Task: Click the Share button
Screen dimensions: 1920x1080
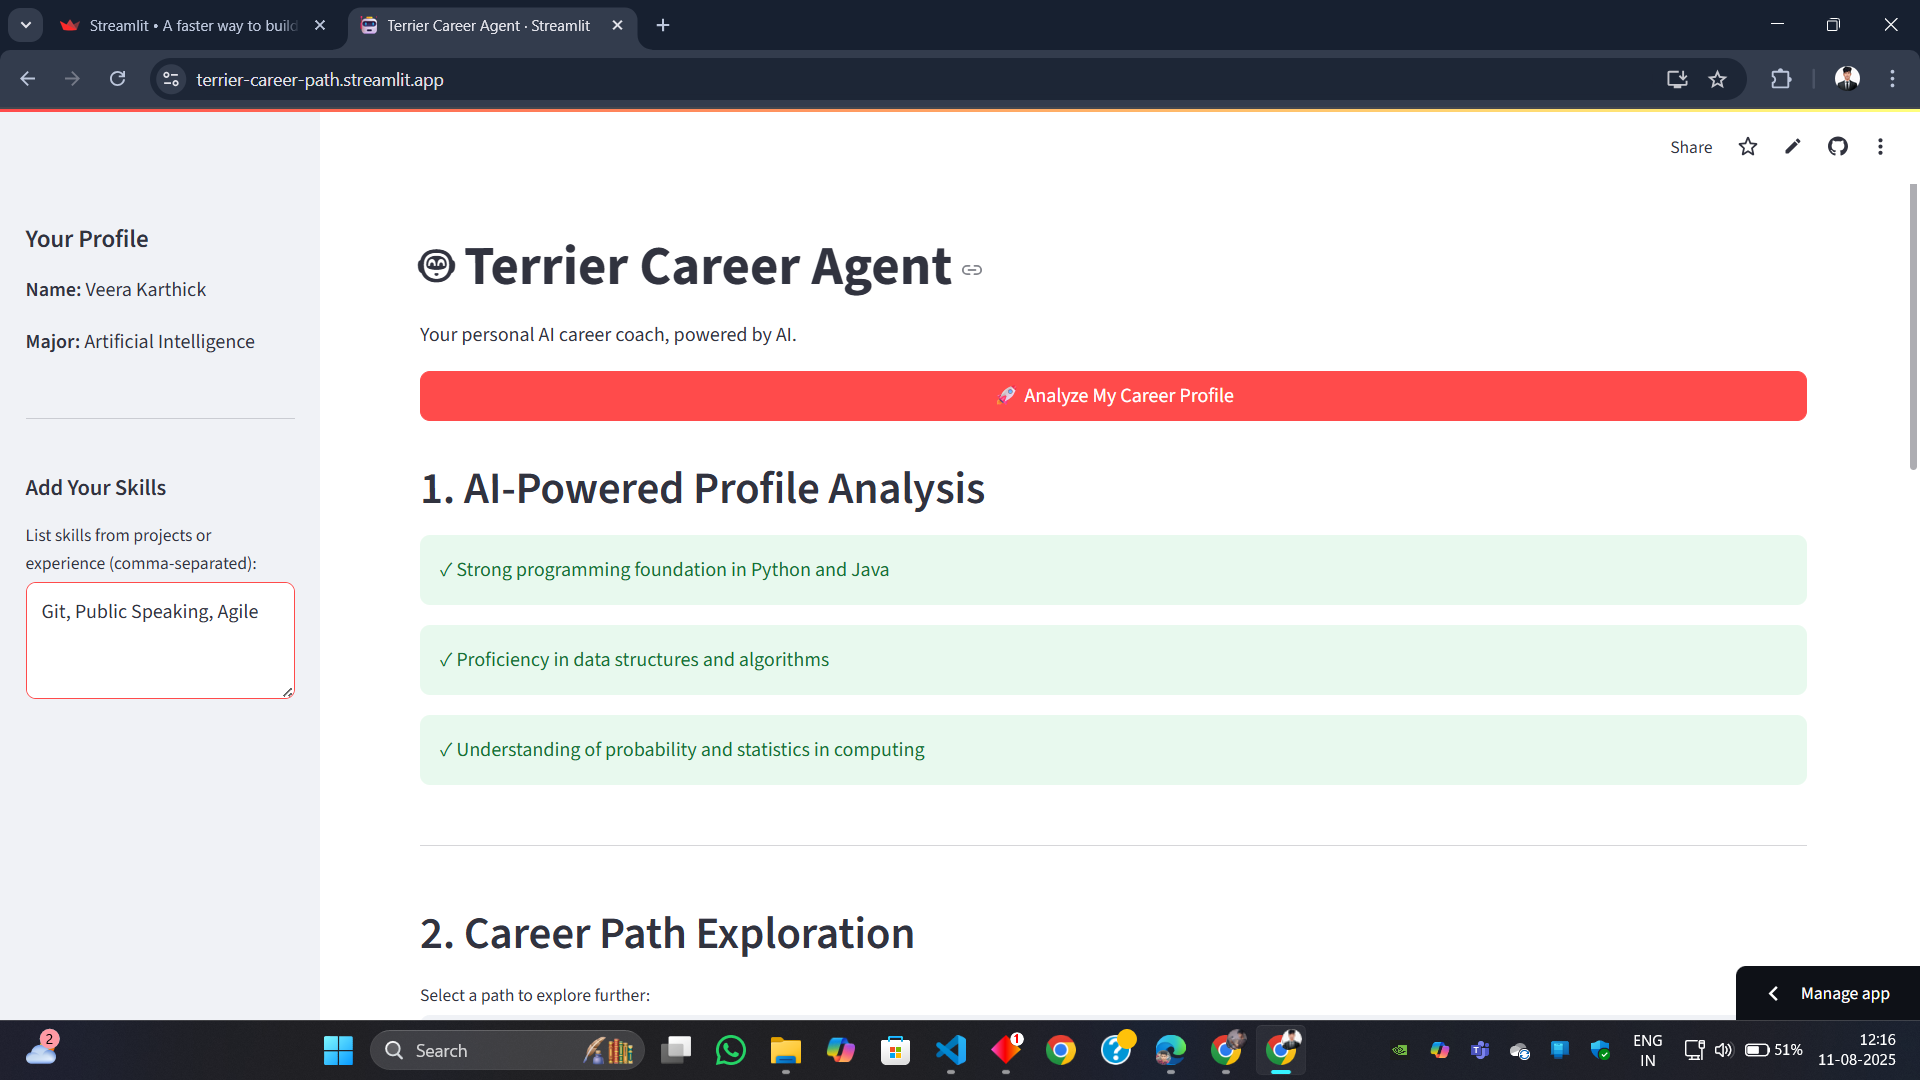Action: [1690, 147]
